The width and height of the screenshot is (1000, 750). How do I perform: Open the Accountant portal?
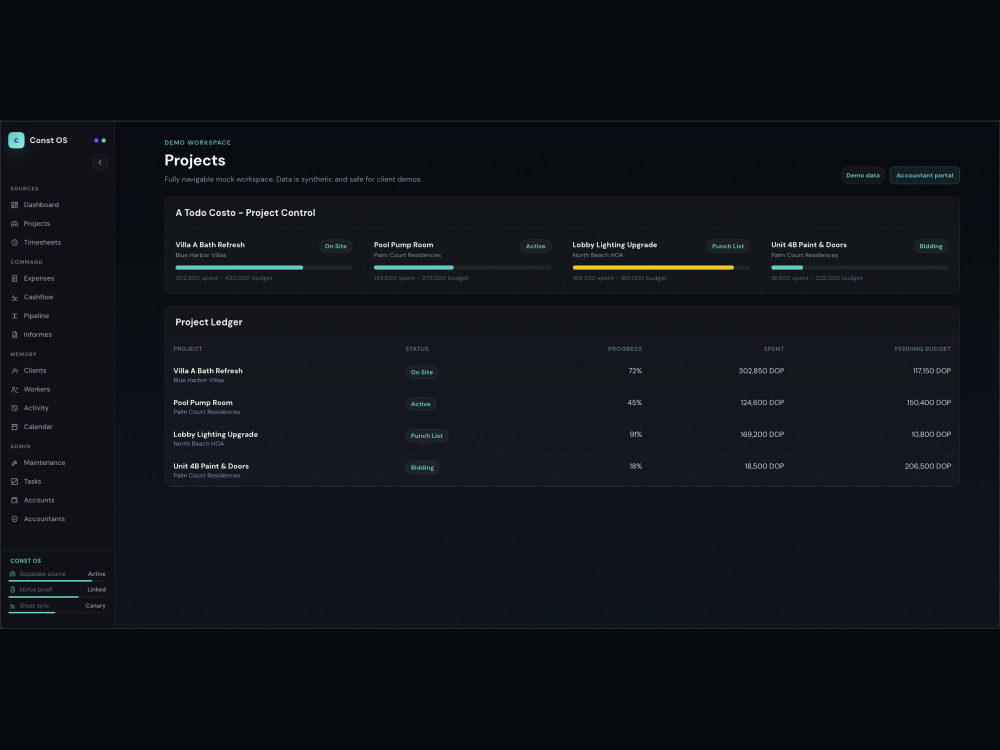click(x=924, y=175)
